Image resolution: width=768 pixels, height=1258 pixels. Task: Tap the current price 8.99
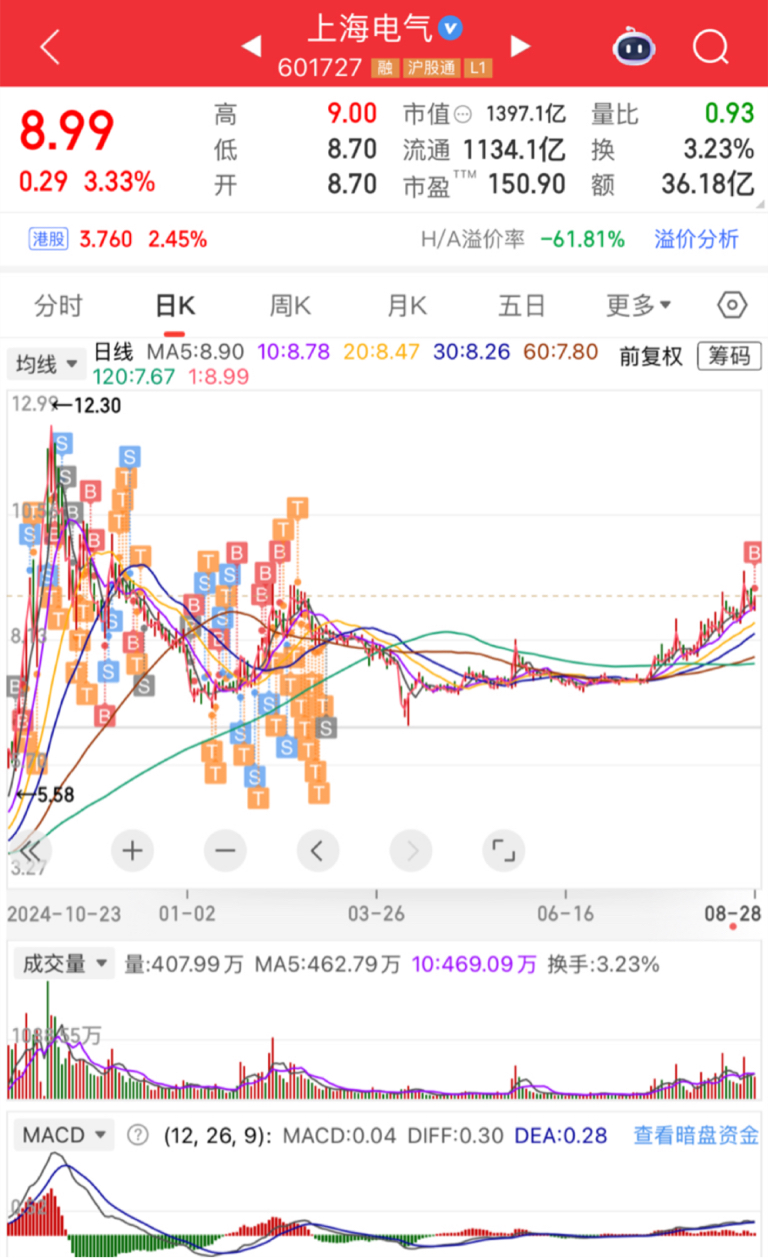[68, 131]
